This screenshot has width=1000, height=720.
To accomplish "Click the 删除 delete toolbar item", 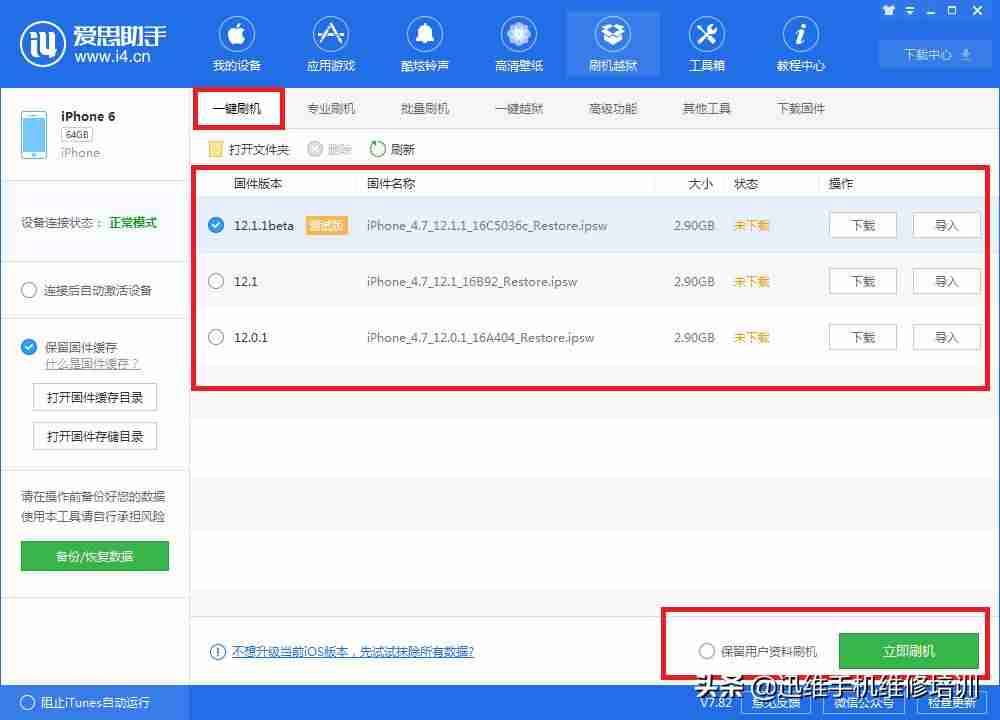I will tap(329, 149).
